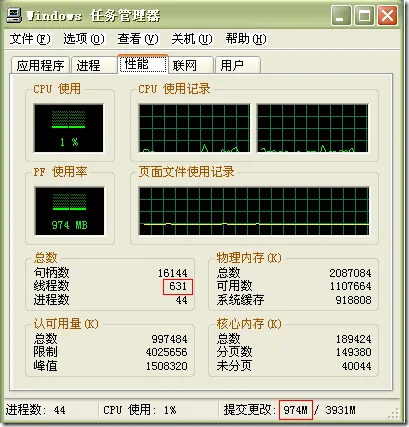Image resolution: width=409 pixels, height=427 pixels.
Task: Switch to the 用户 tab
Action: [238, 65]
